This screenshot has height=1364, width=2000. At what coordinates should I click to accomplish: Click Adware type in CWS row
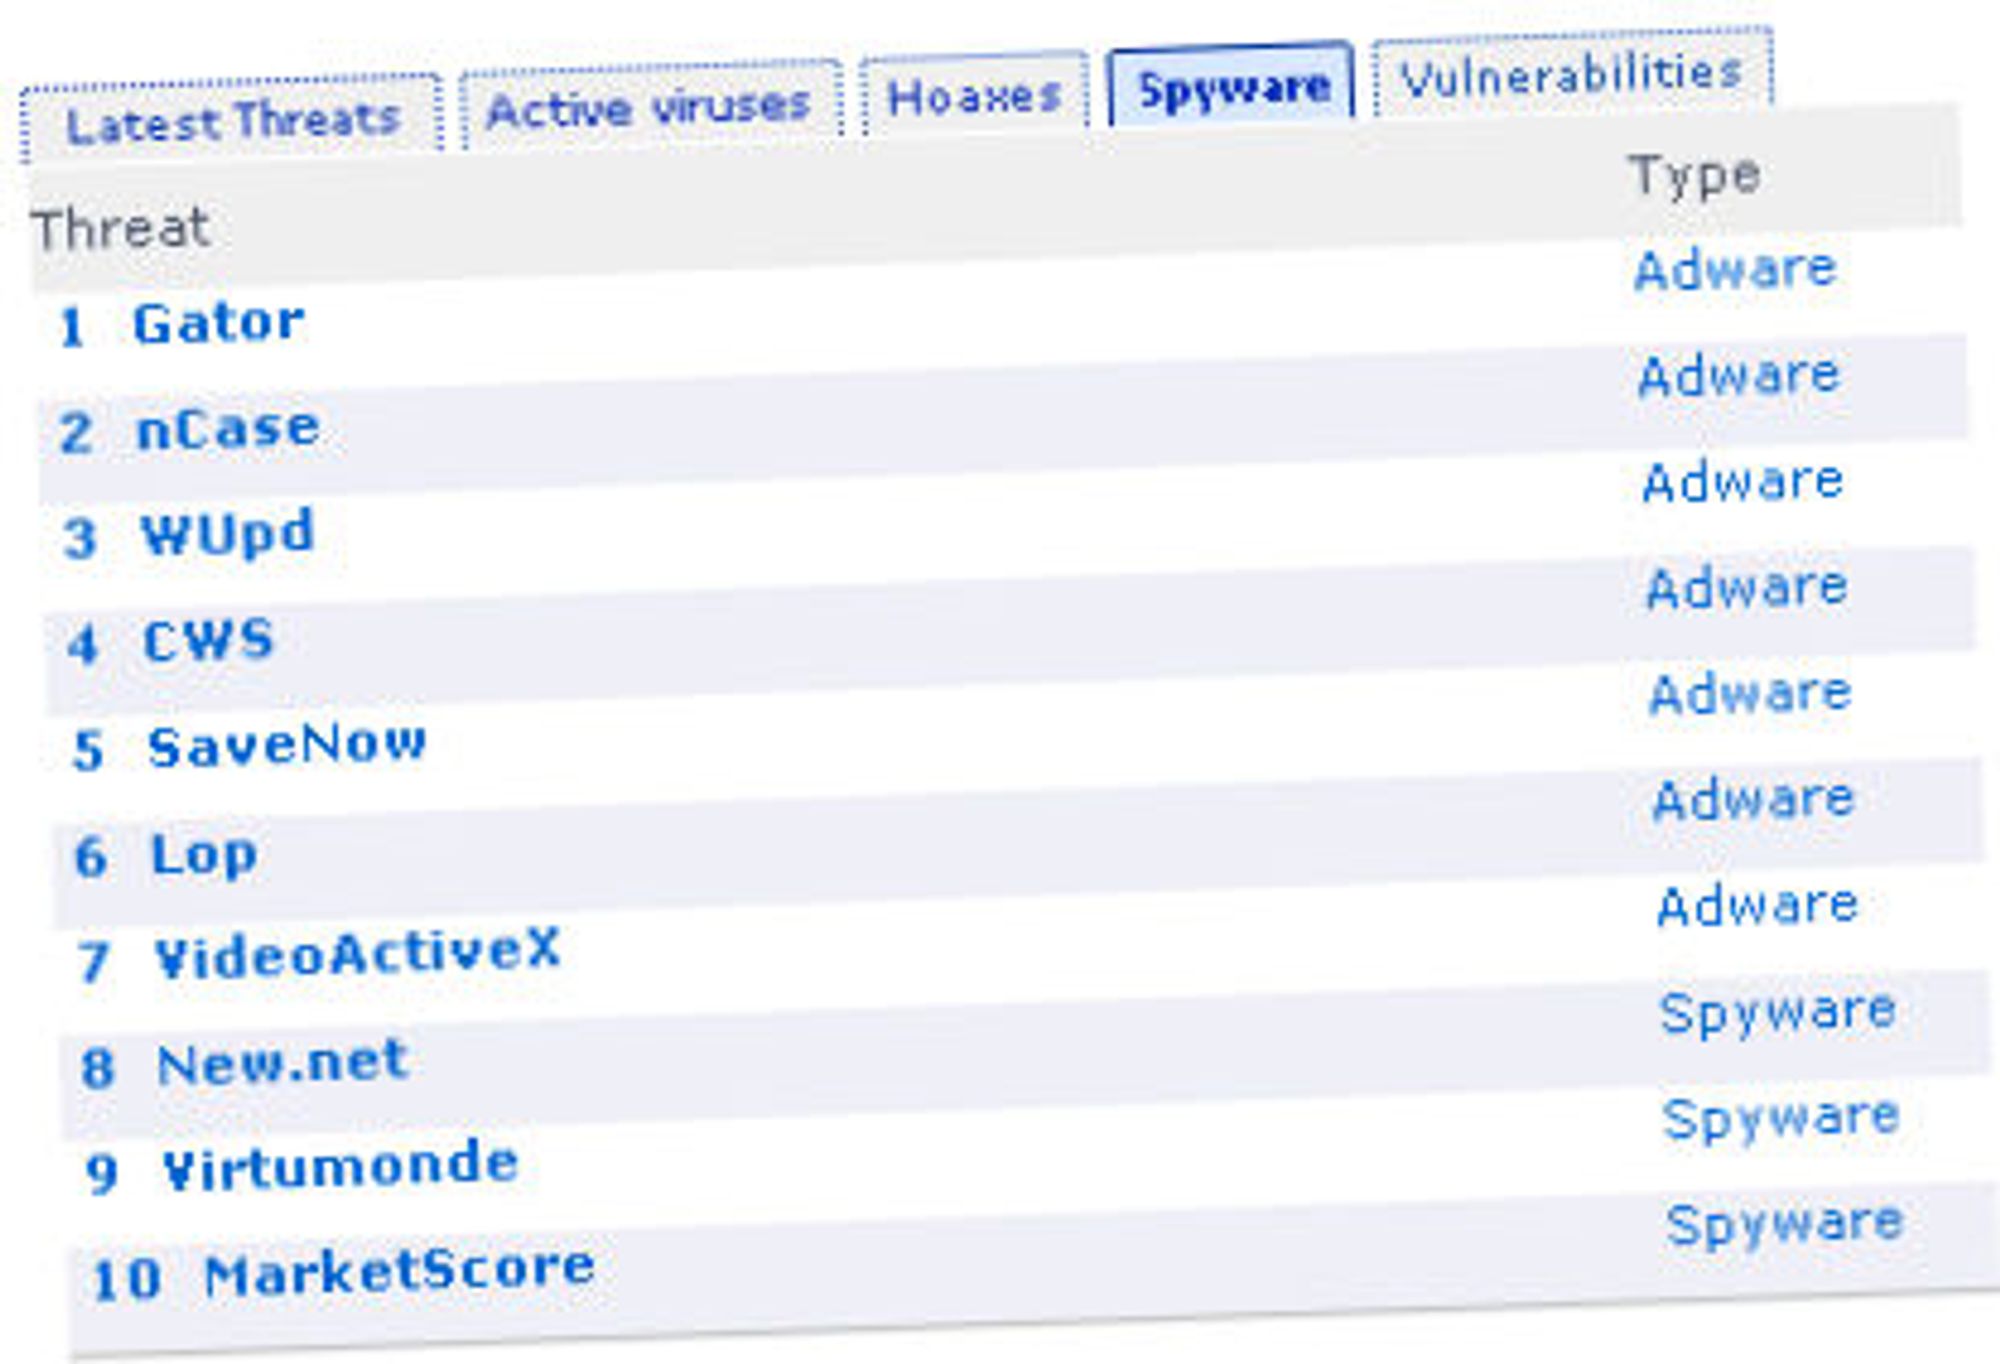1747,587
